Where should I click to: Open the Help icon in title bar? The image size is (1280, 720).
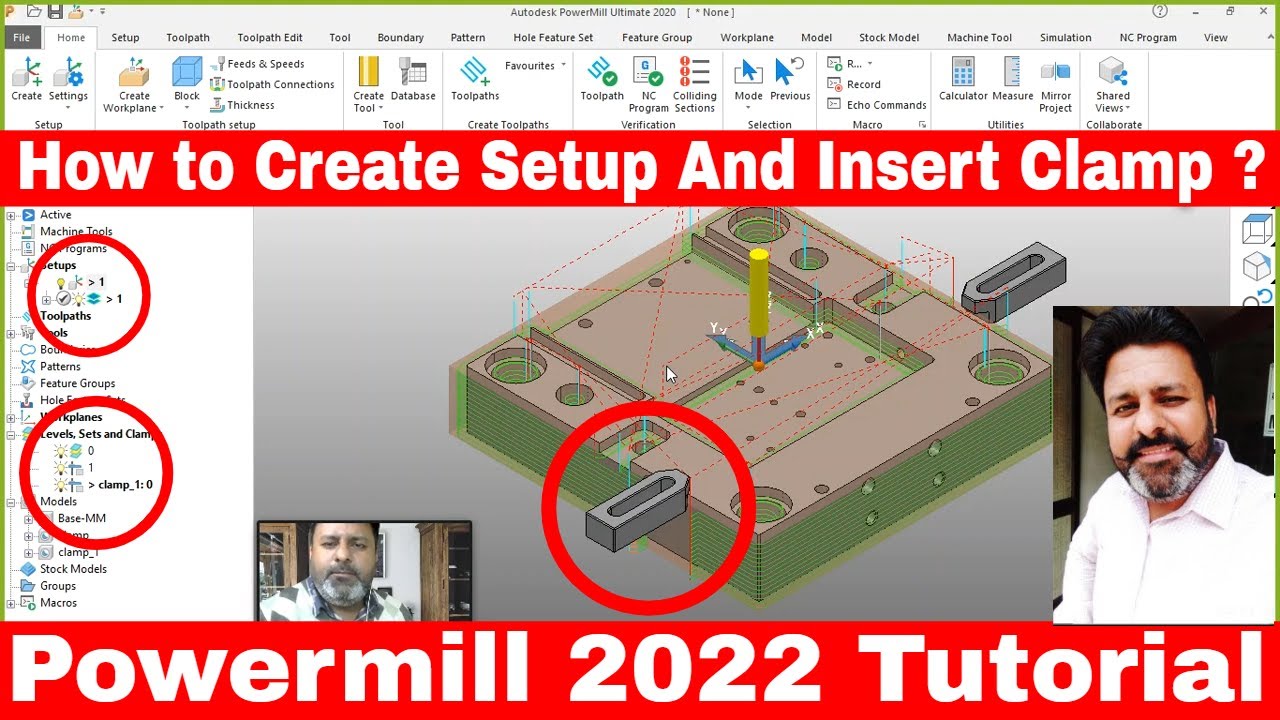click(1160, 12)
